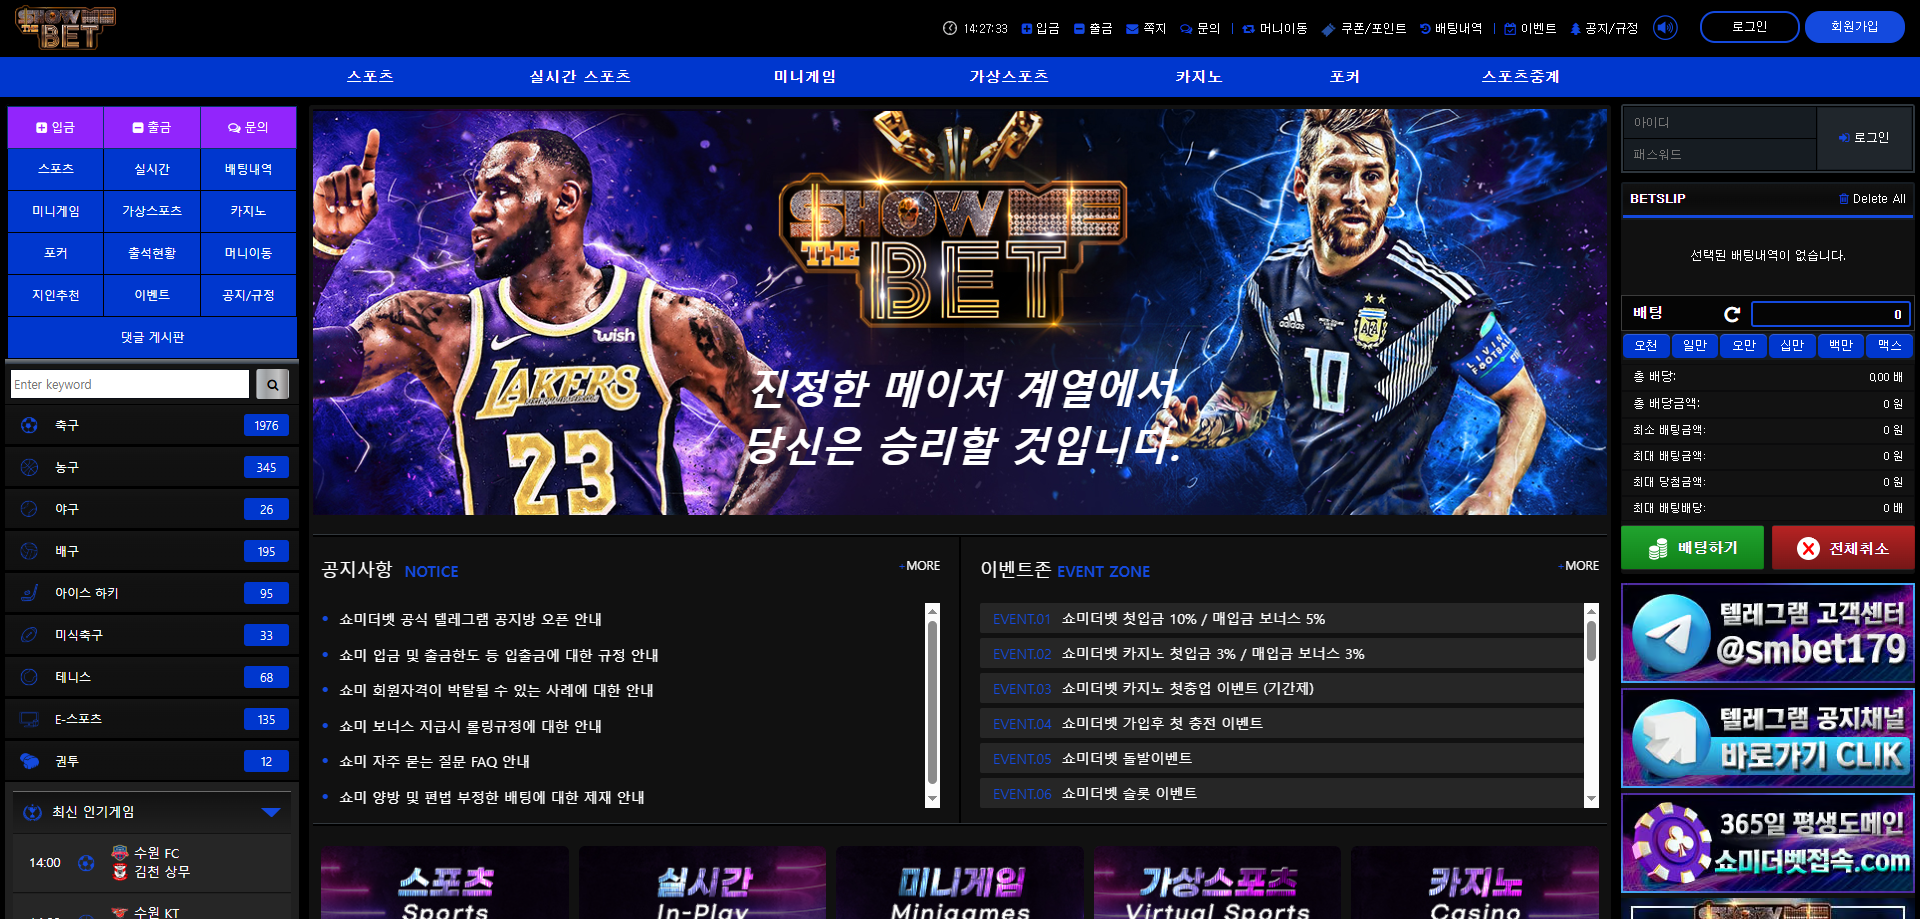Select the 백만 amount chip

(x=1841, y=345)
